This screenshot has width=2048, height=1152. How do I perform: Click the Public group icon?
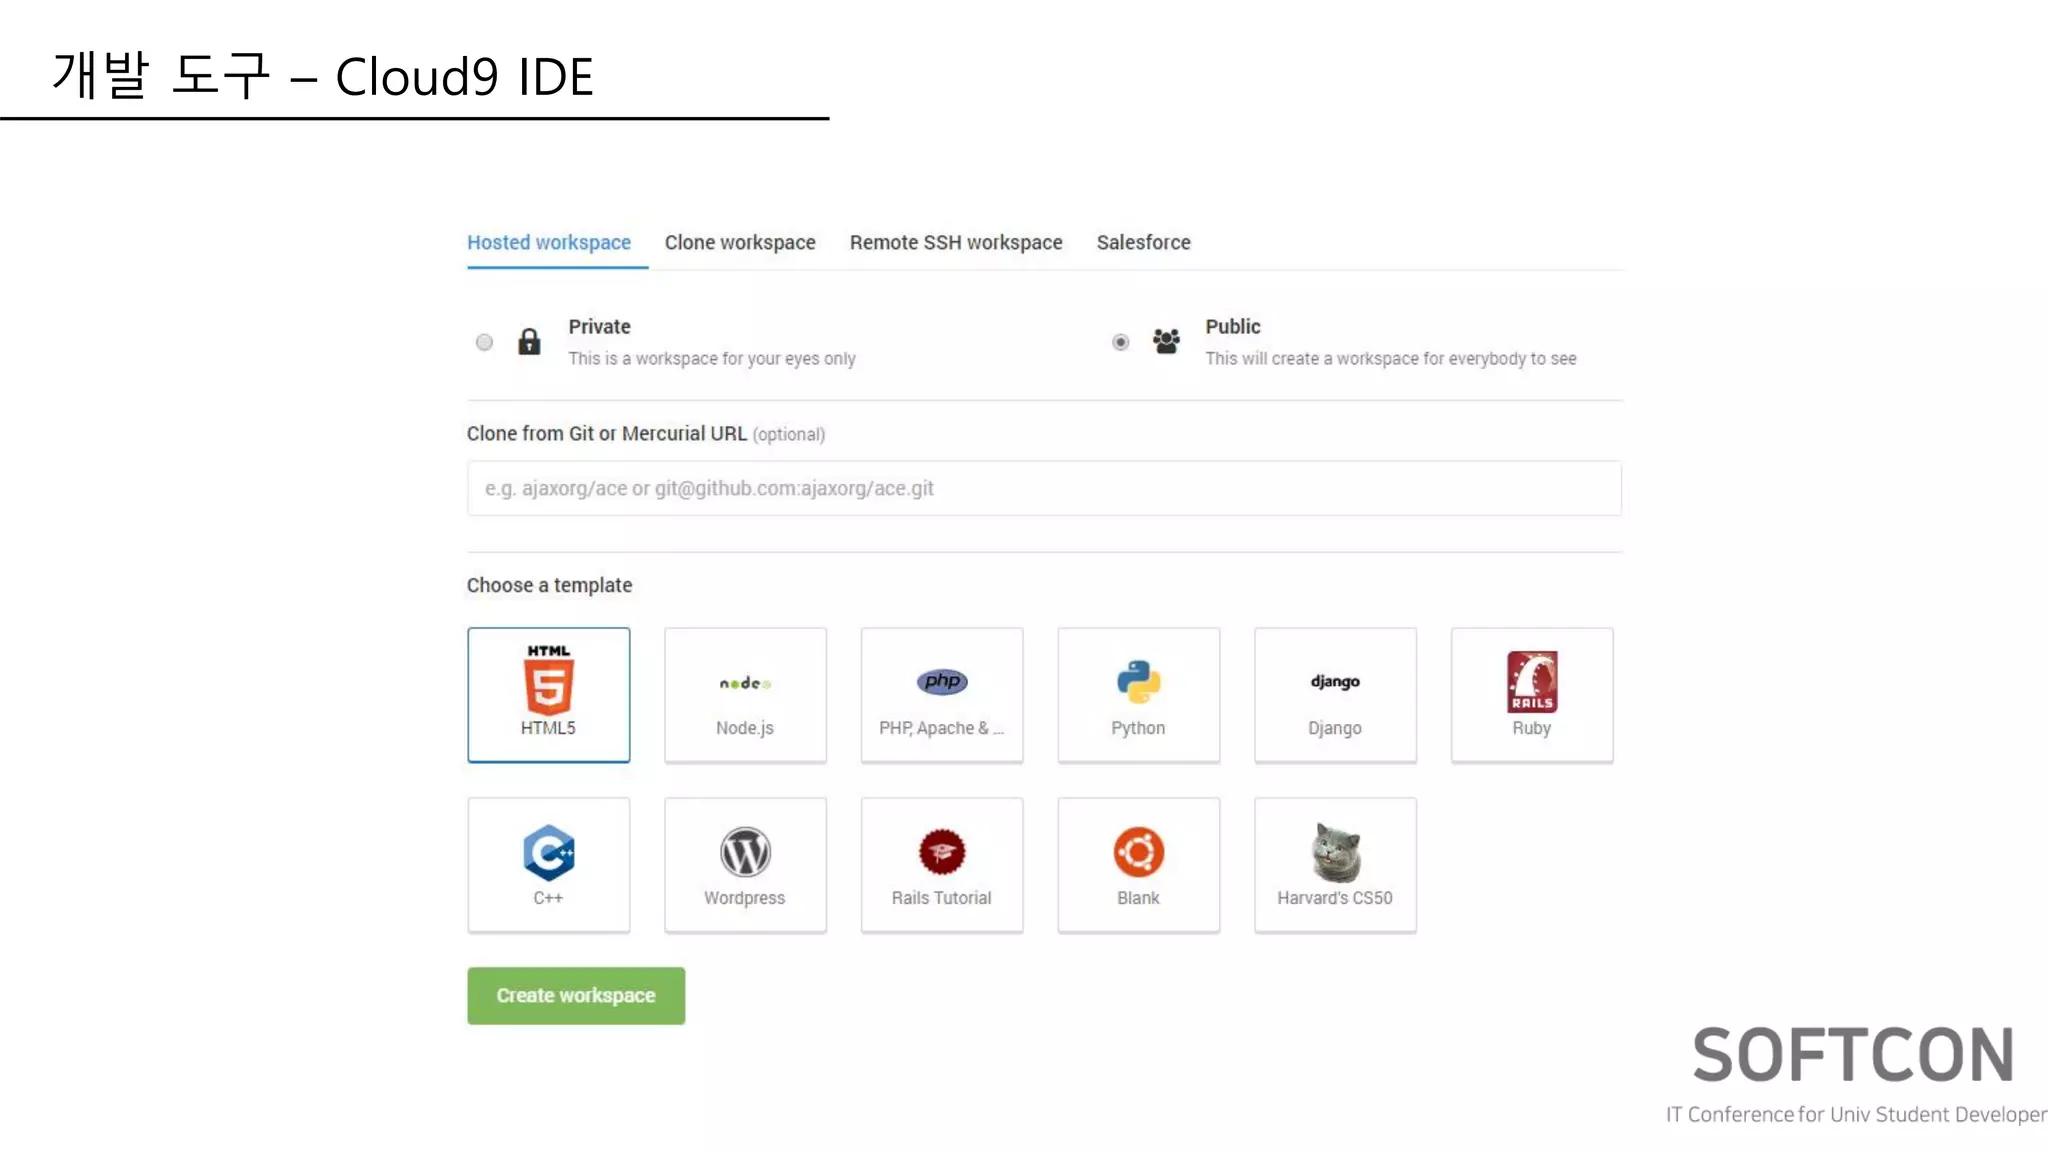coord(1166,342)
